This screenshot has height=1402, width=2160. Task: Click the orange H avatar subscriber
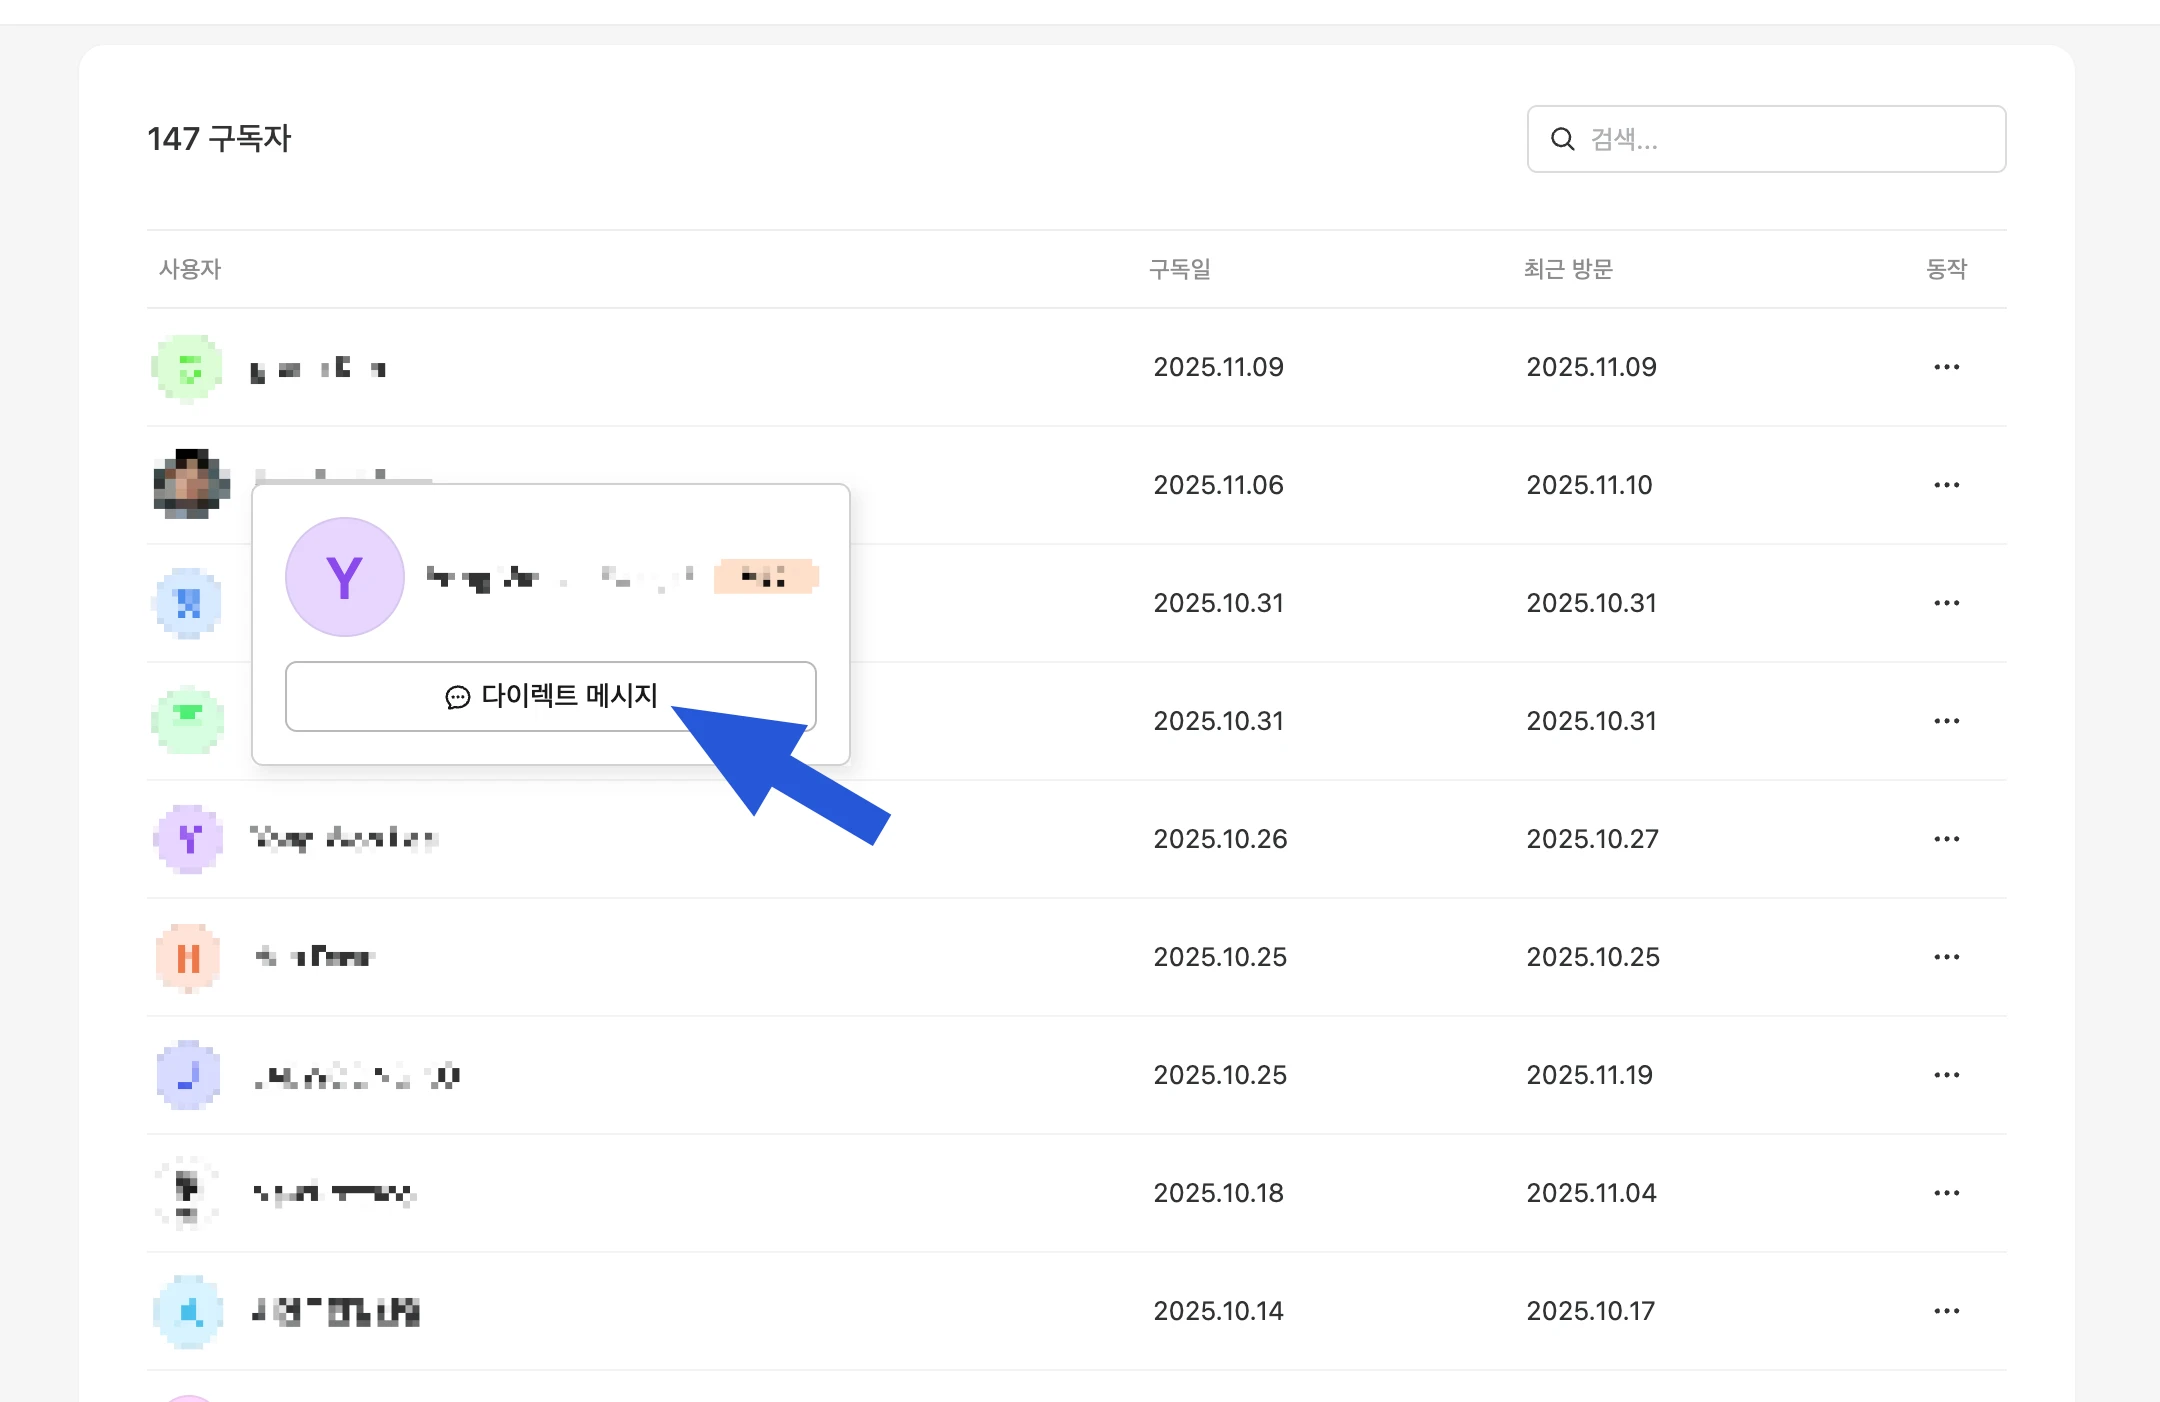tap(188, 957)
